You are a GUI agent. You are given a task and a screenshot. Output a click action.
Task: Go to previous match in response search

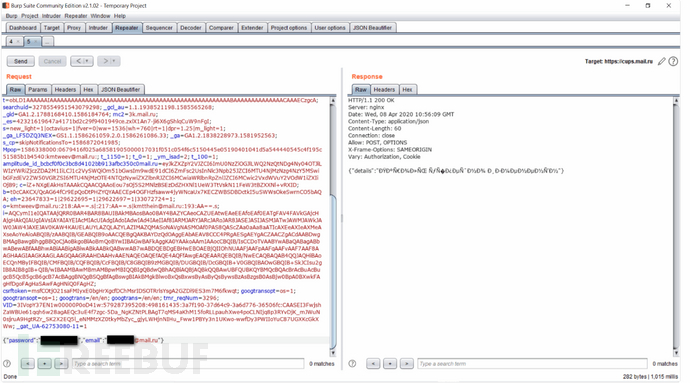click(x=373, y=364)
